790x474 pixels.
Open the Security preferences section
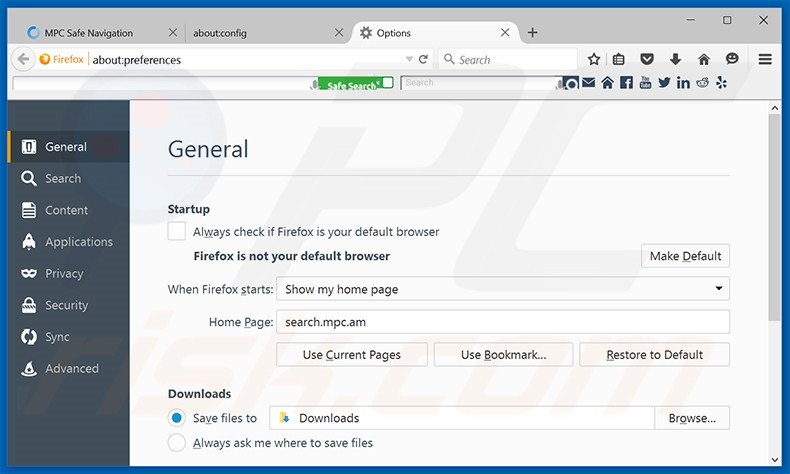click(x=69, y=305)
